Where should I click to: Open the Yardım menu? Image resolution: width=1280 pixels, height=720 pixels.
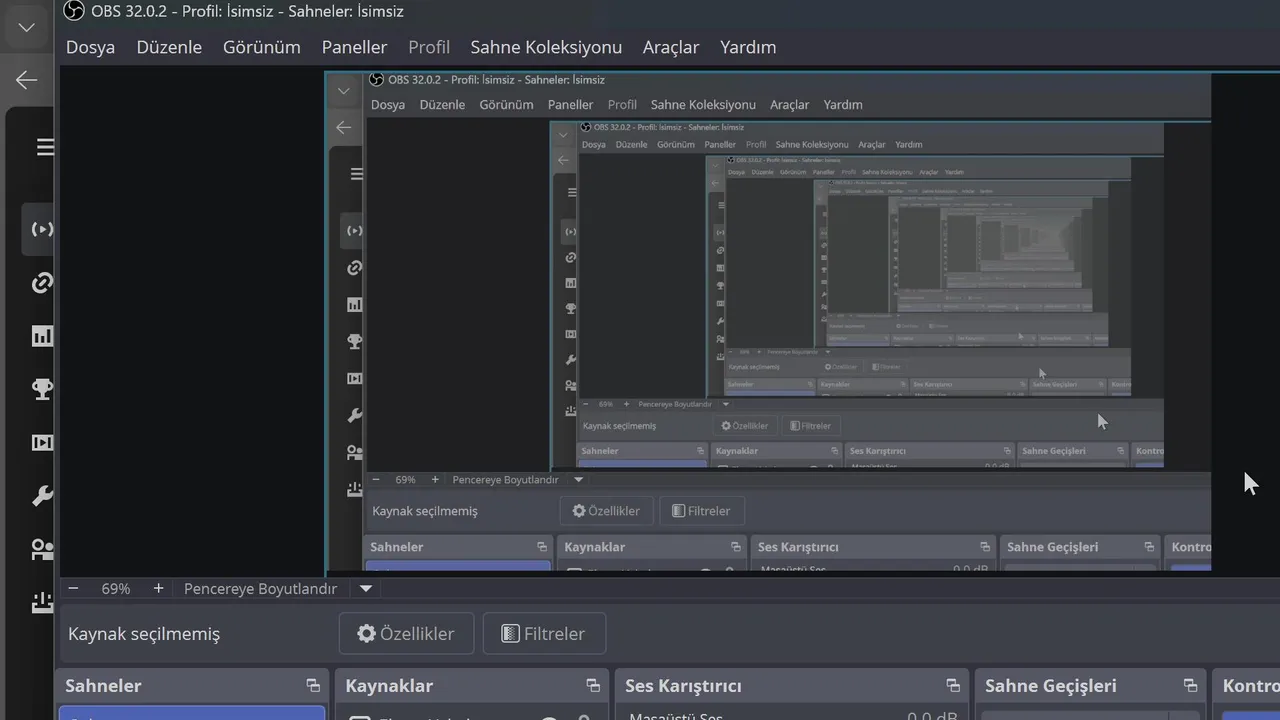(748, 47)
